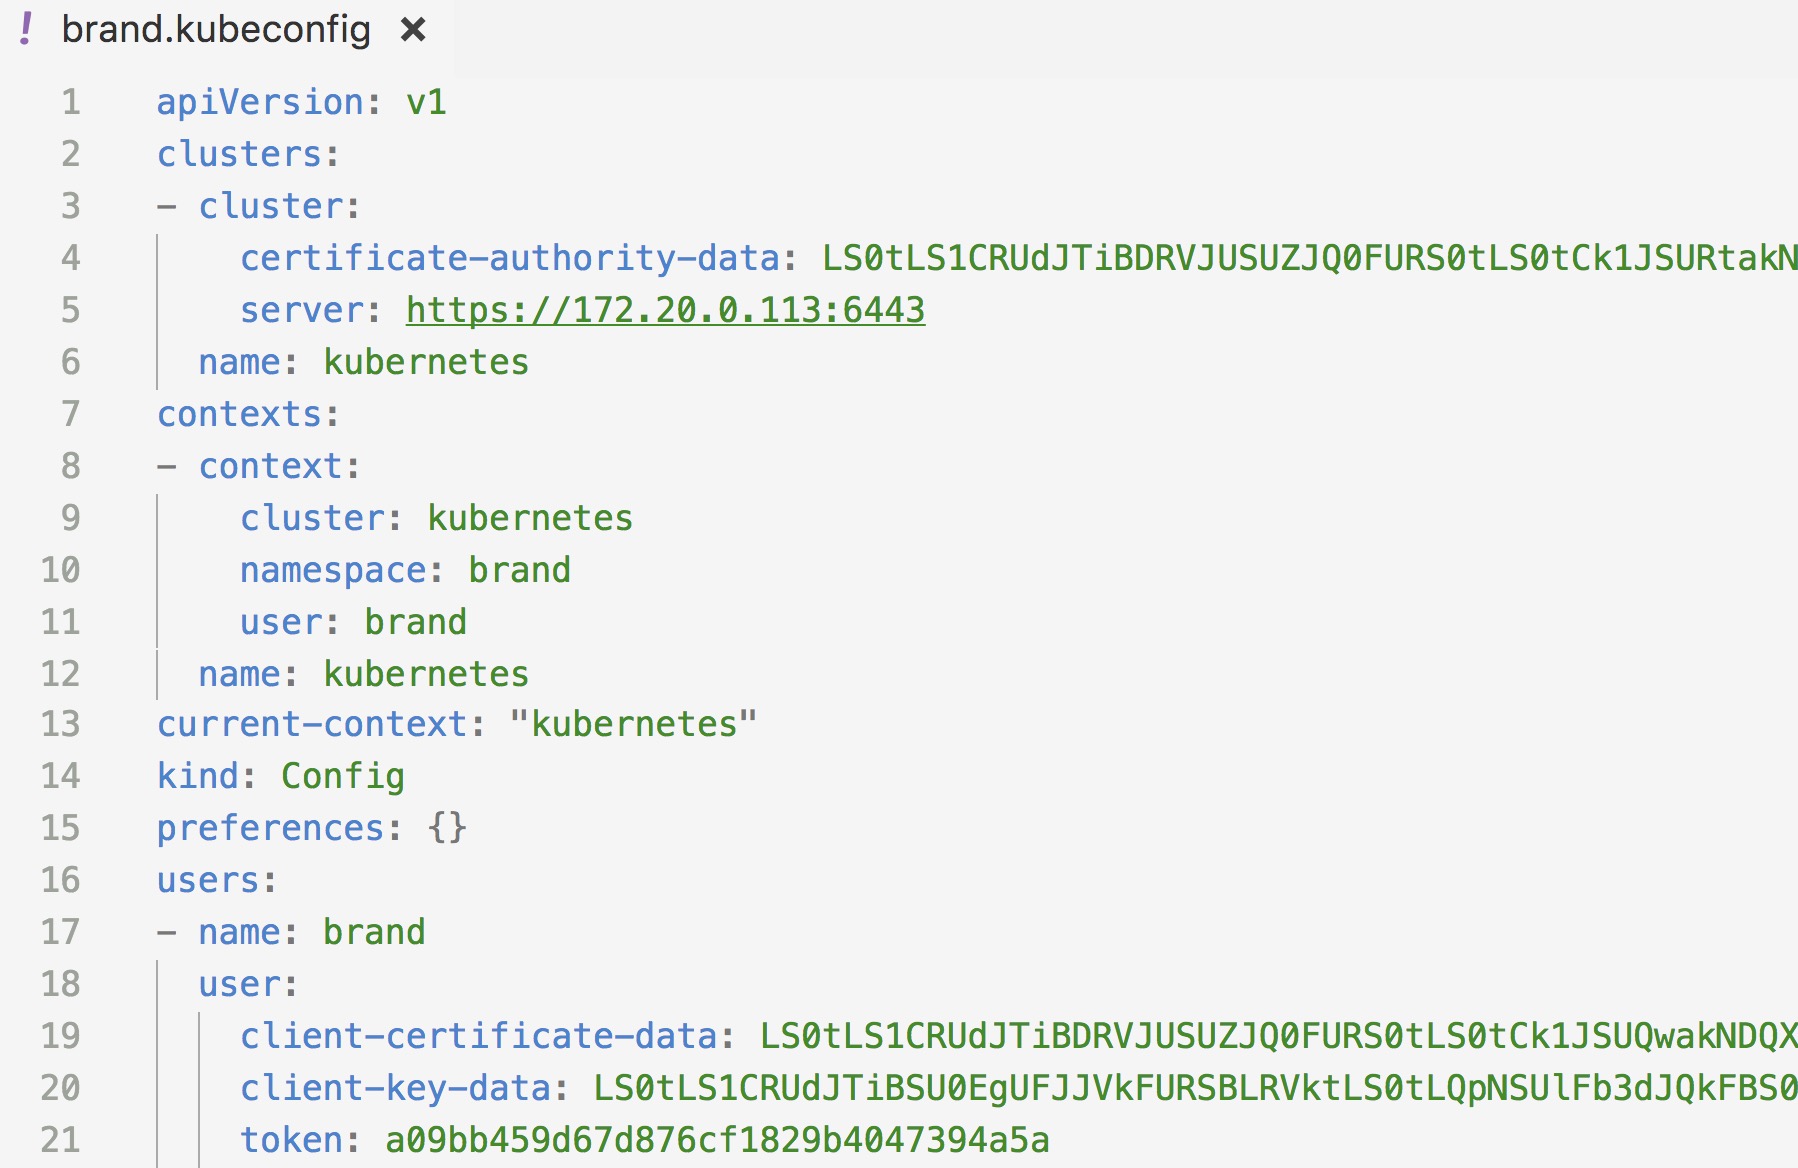This screenshot has height=1168, width=1798.
Task: Click line number 13 in the gutter
Action: 60,724
